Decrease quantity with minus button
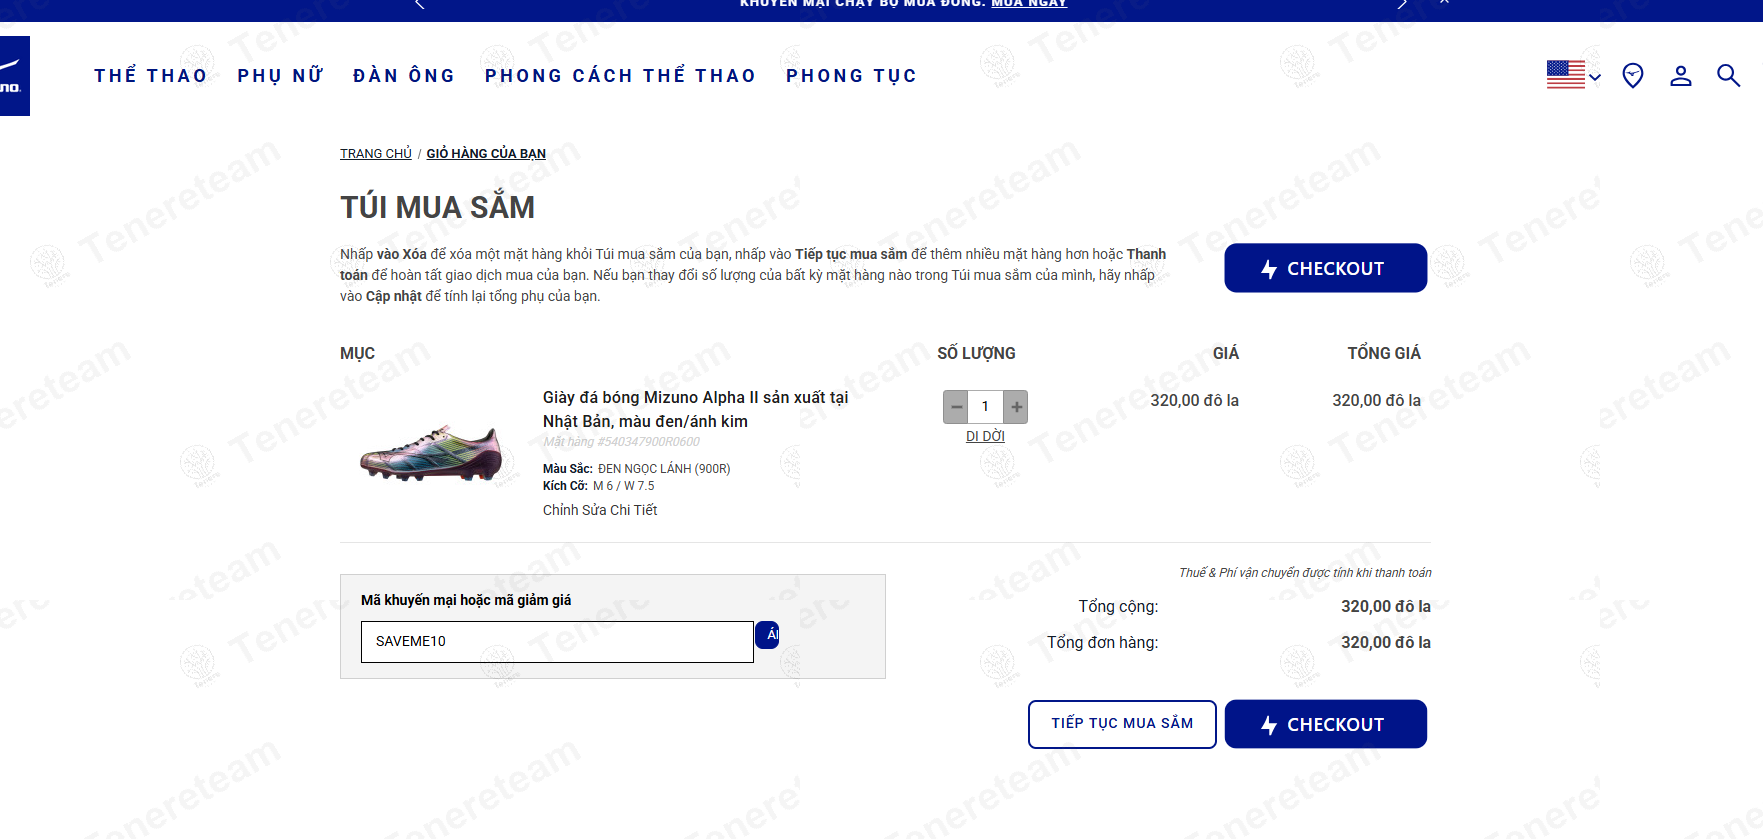The height and width of the screenshot is (839, 1763). [956, 407]
